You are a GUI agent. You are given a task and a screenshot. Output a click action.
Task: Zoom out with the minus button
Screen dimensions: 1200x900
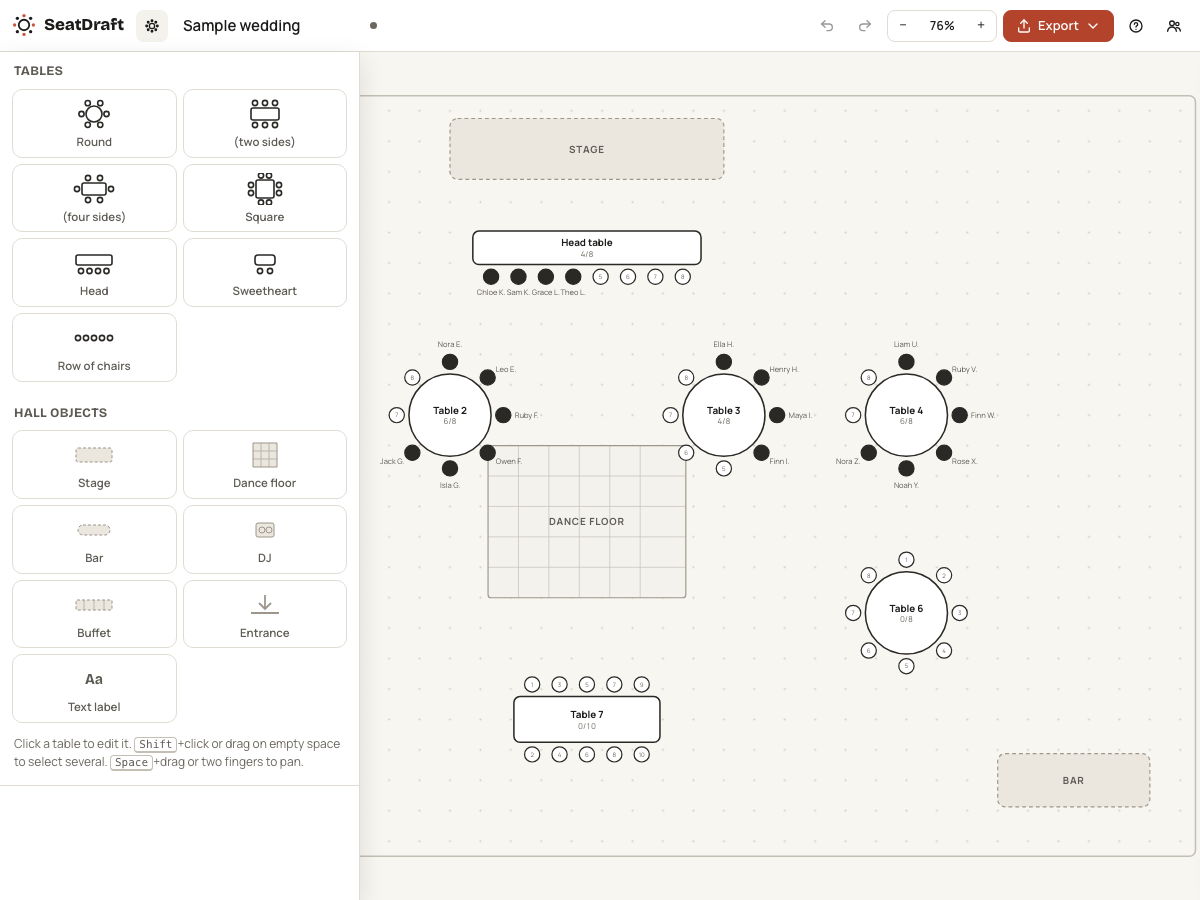click(903, 26)
